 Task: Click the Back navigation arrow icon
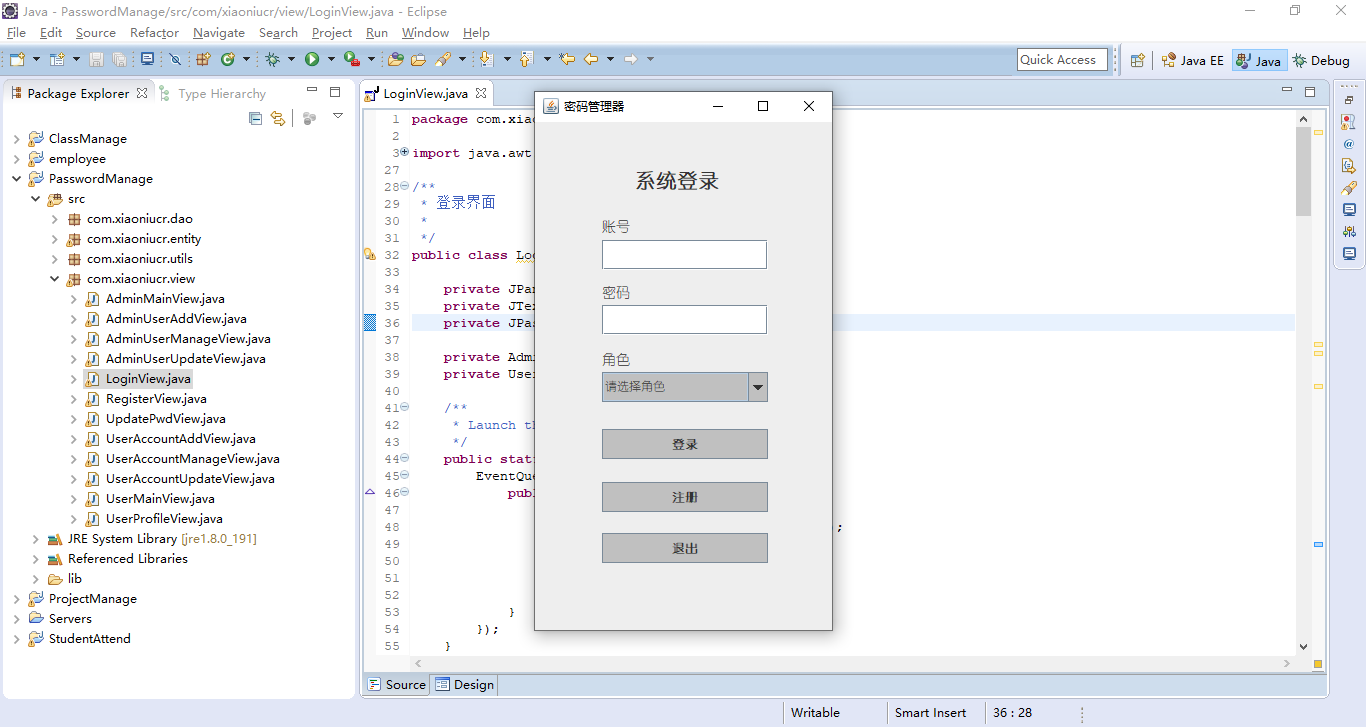591,59
